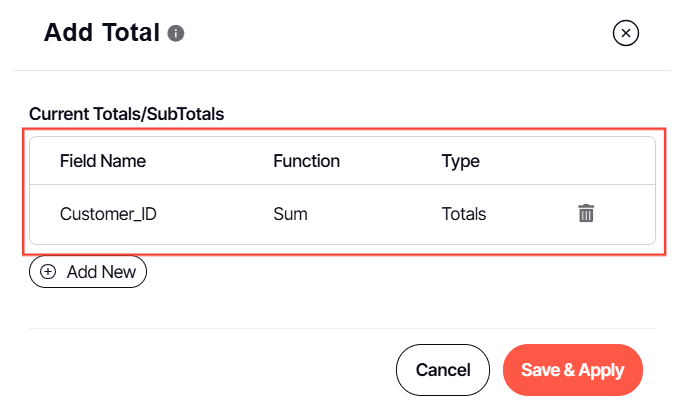Click the plus icon in Add New
697x413 pixels.
coord(48,271)
